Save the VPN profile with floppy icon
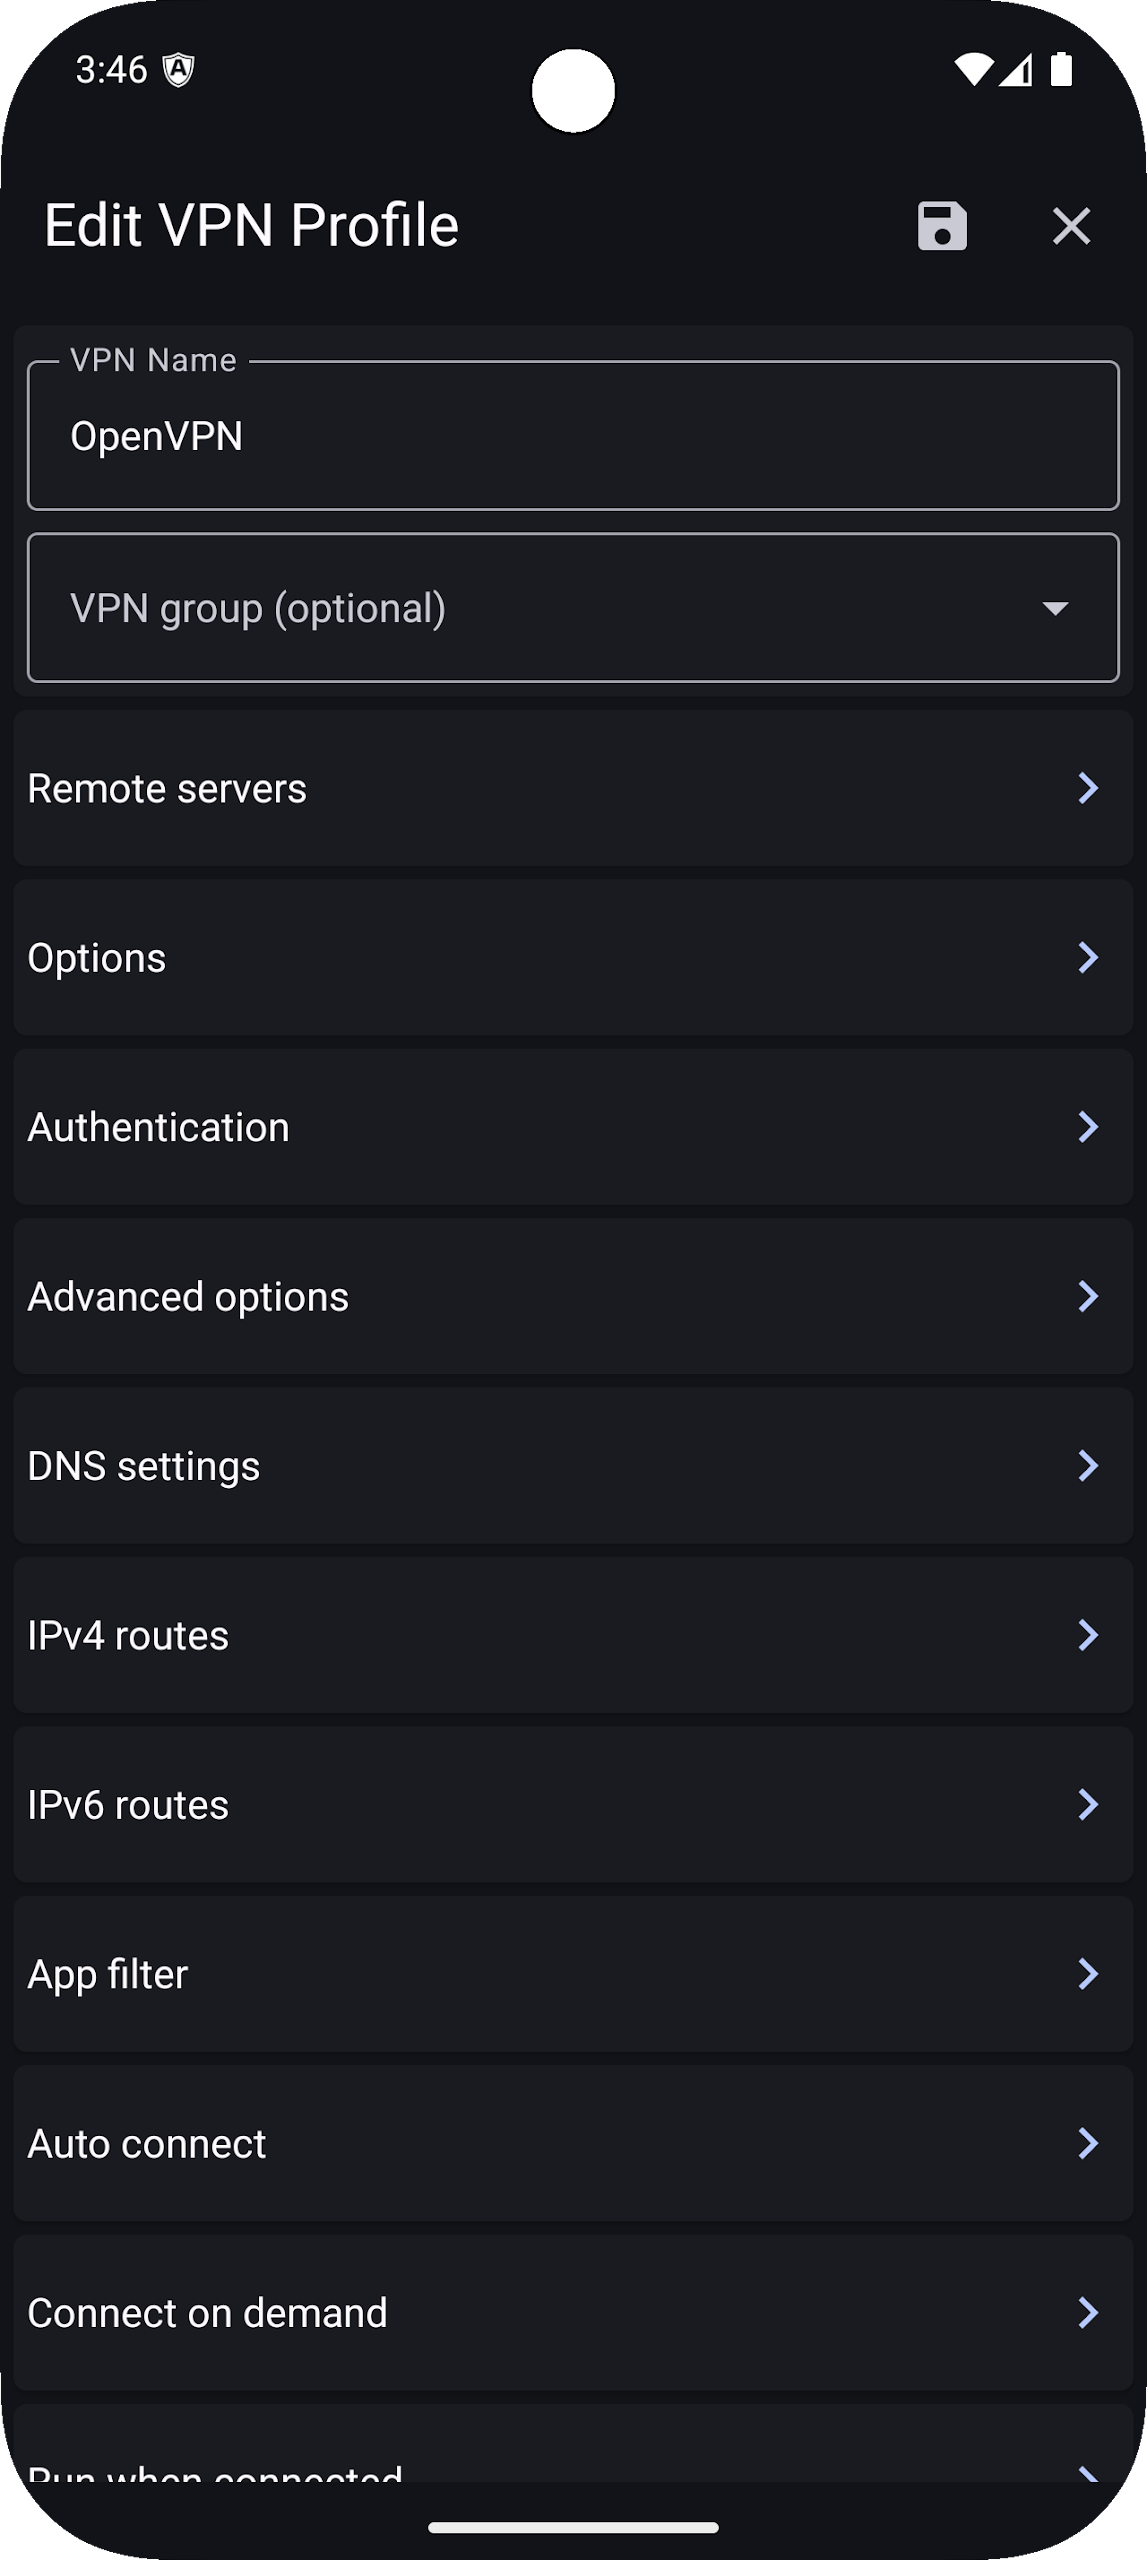The image size is (1147, 2560). click(942, 225)
